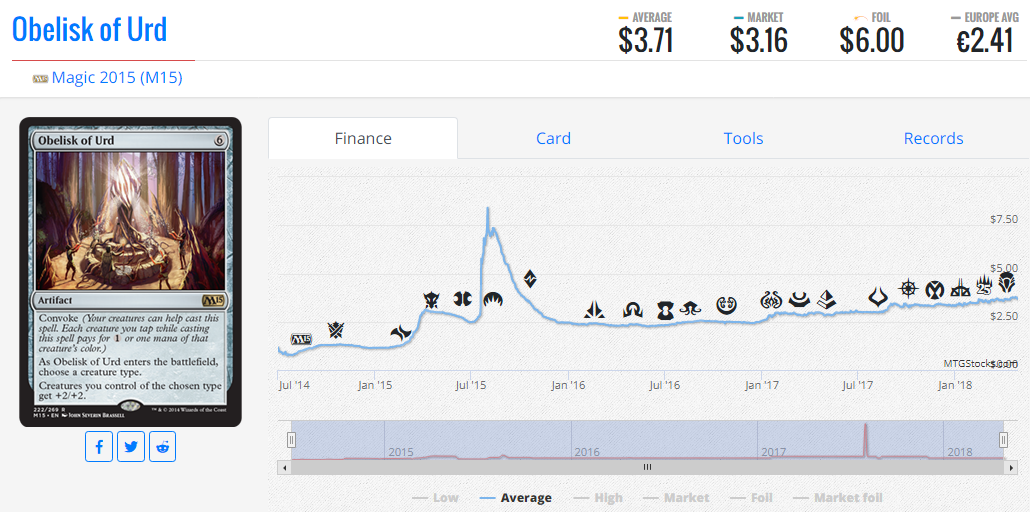Toggle the Market price series in legend
This screenshot has width=1030, height=512.
pos(676,498)
